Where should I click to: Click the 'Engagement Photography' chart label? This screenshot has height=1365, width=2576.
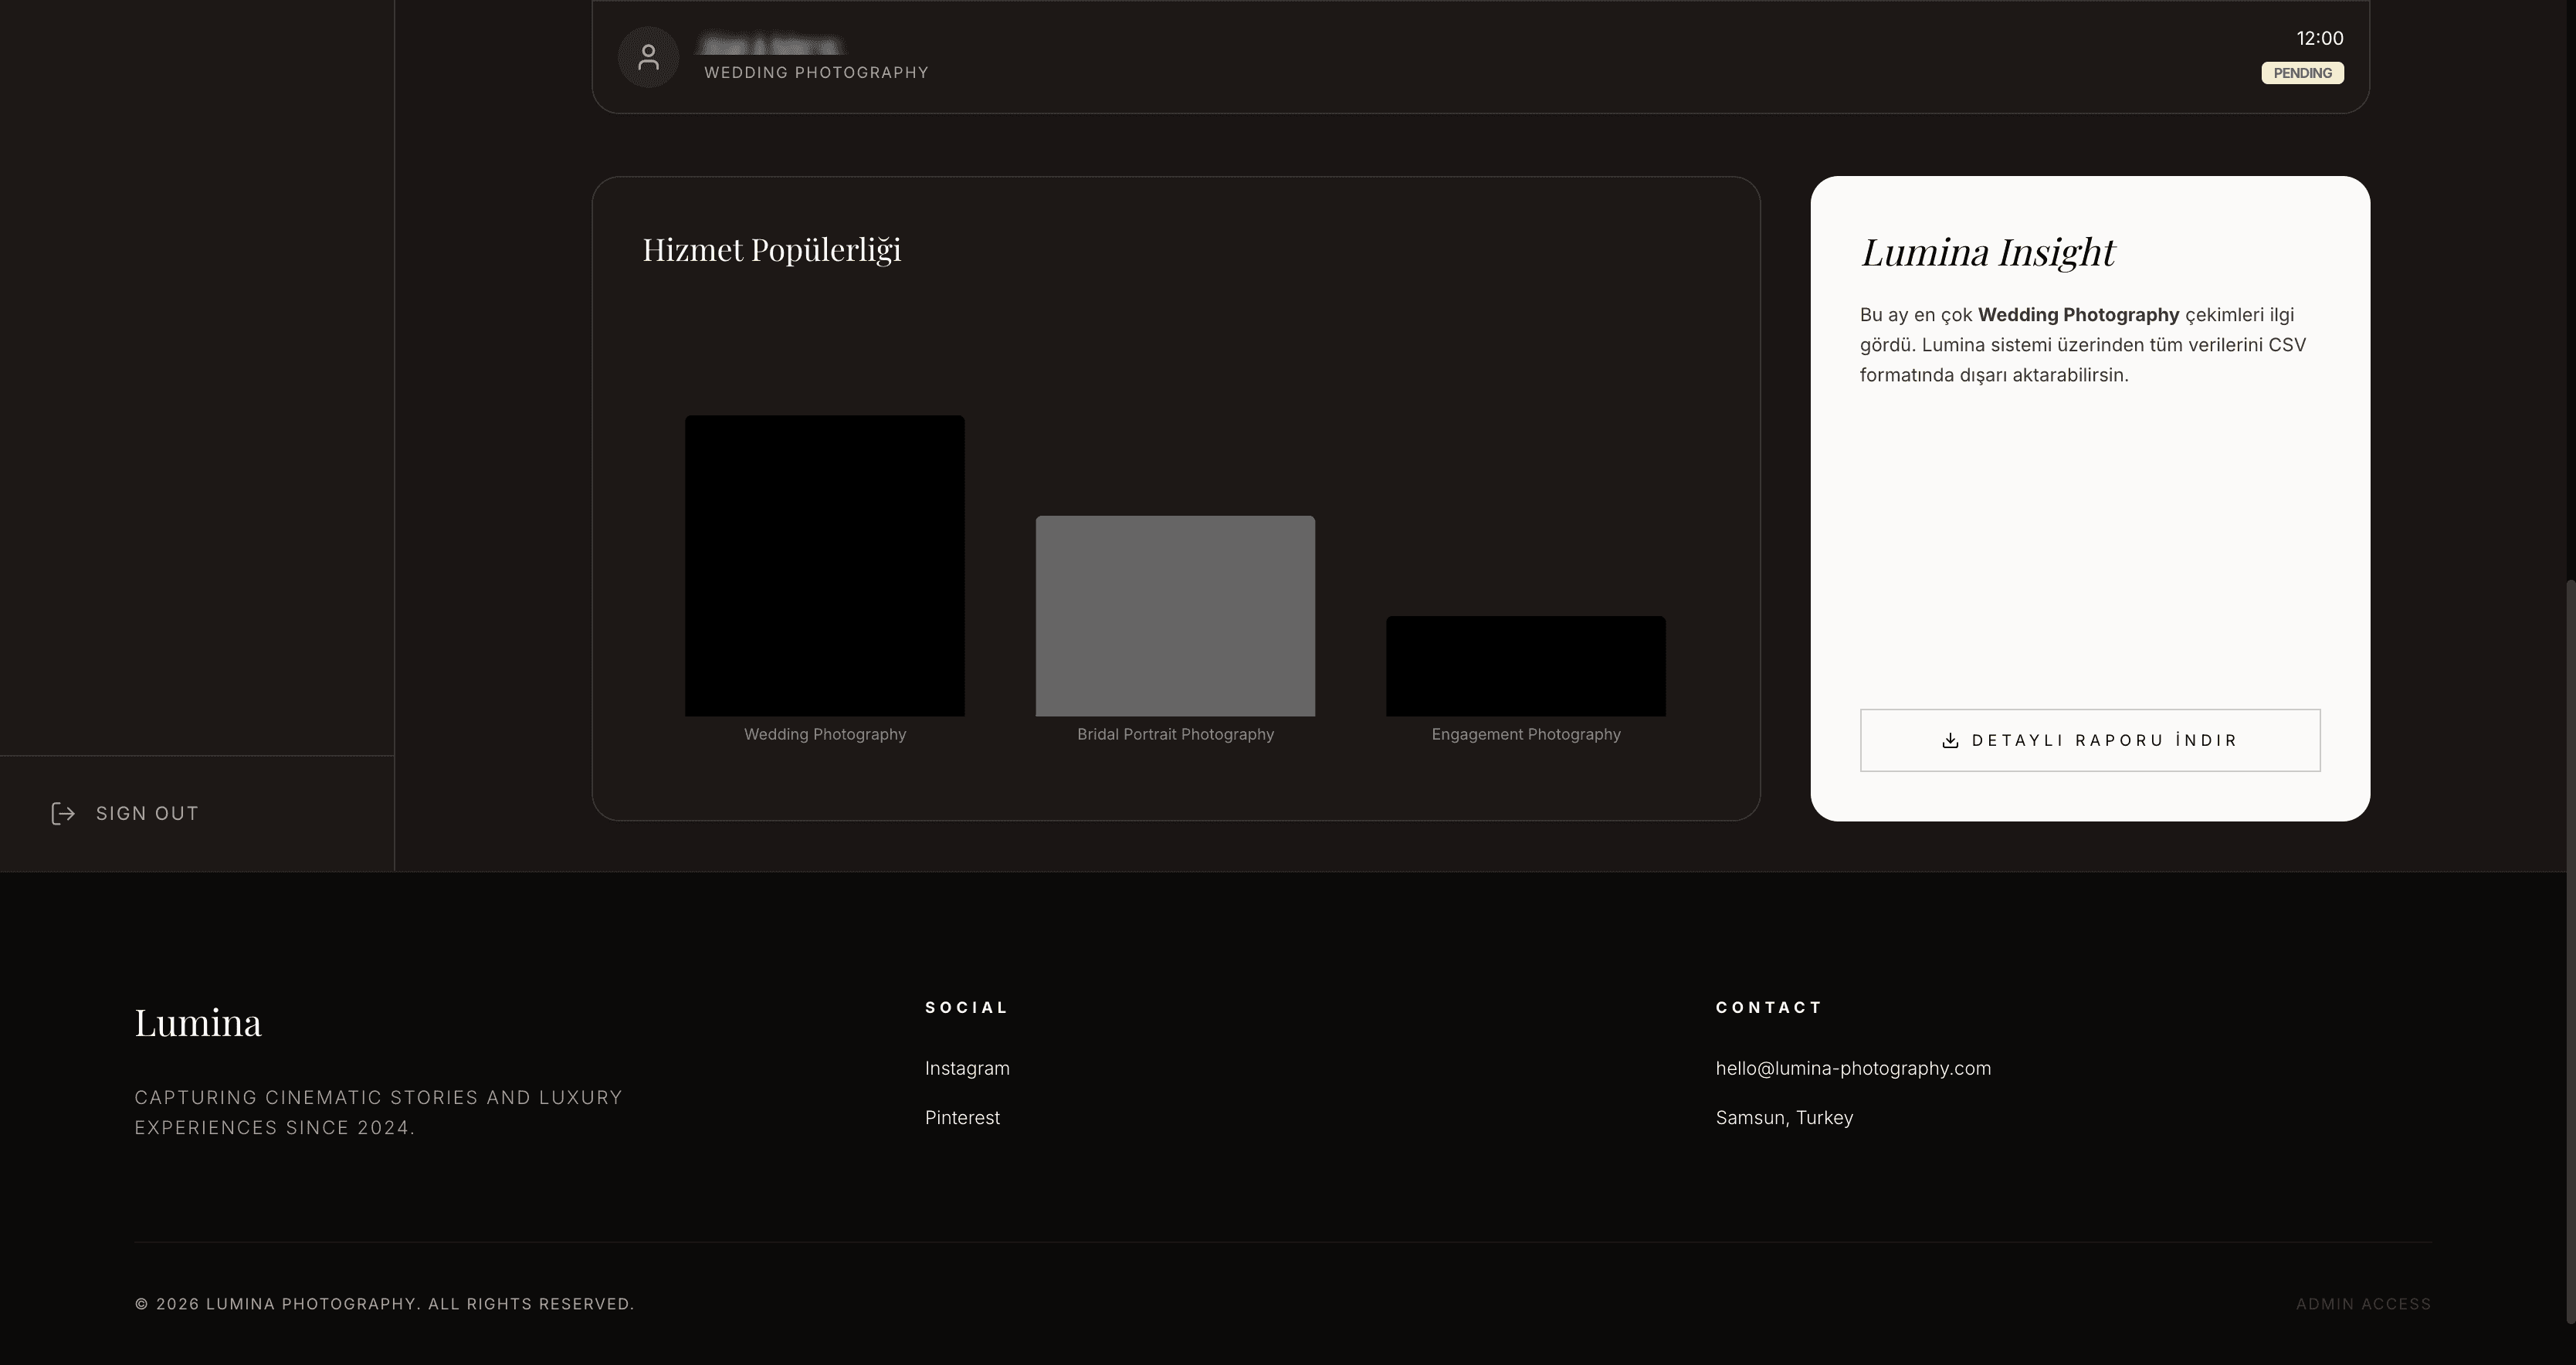(x=1526, y=734)
